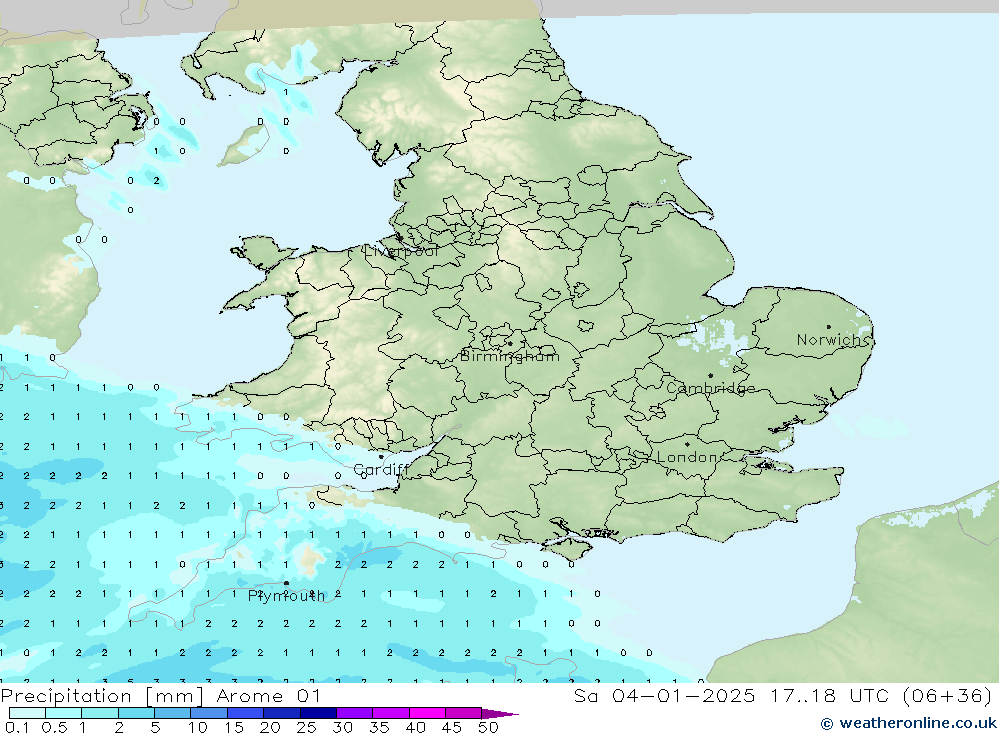Pick the 20–25 mm legend swatch
1000x733 pixels.
[281, 713]
